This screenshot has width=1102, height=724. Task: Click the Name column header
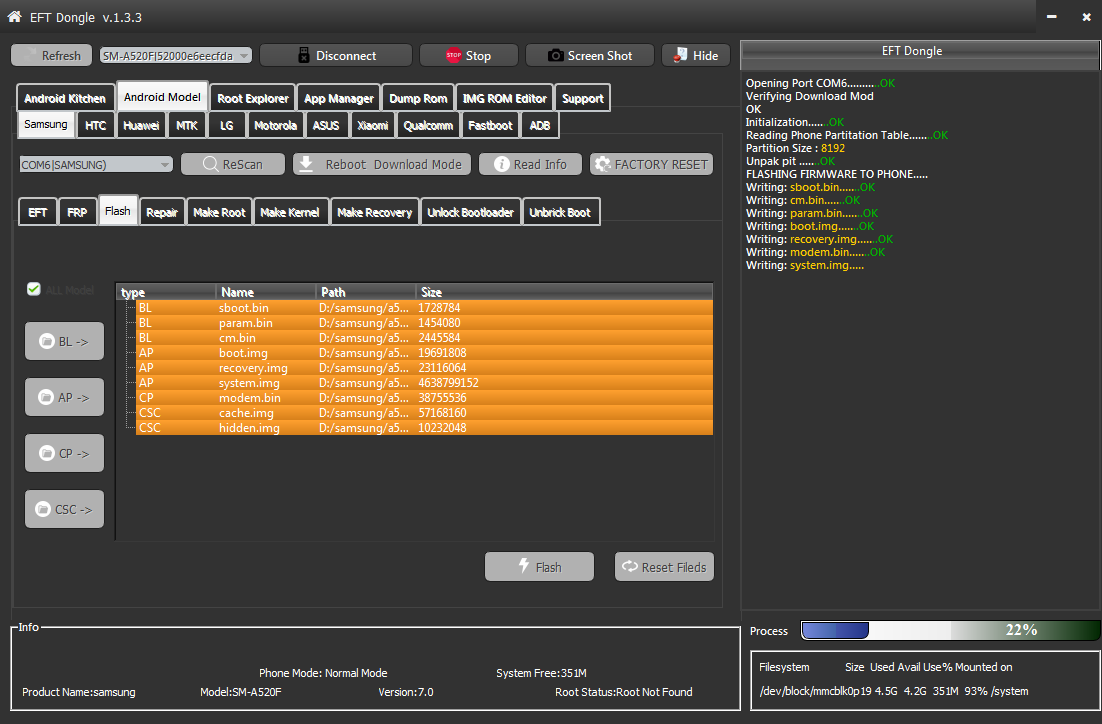[266, 292]
